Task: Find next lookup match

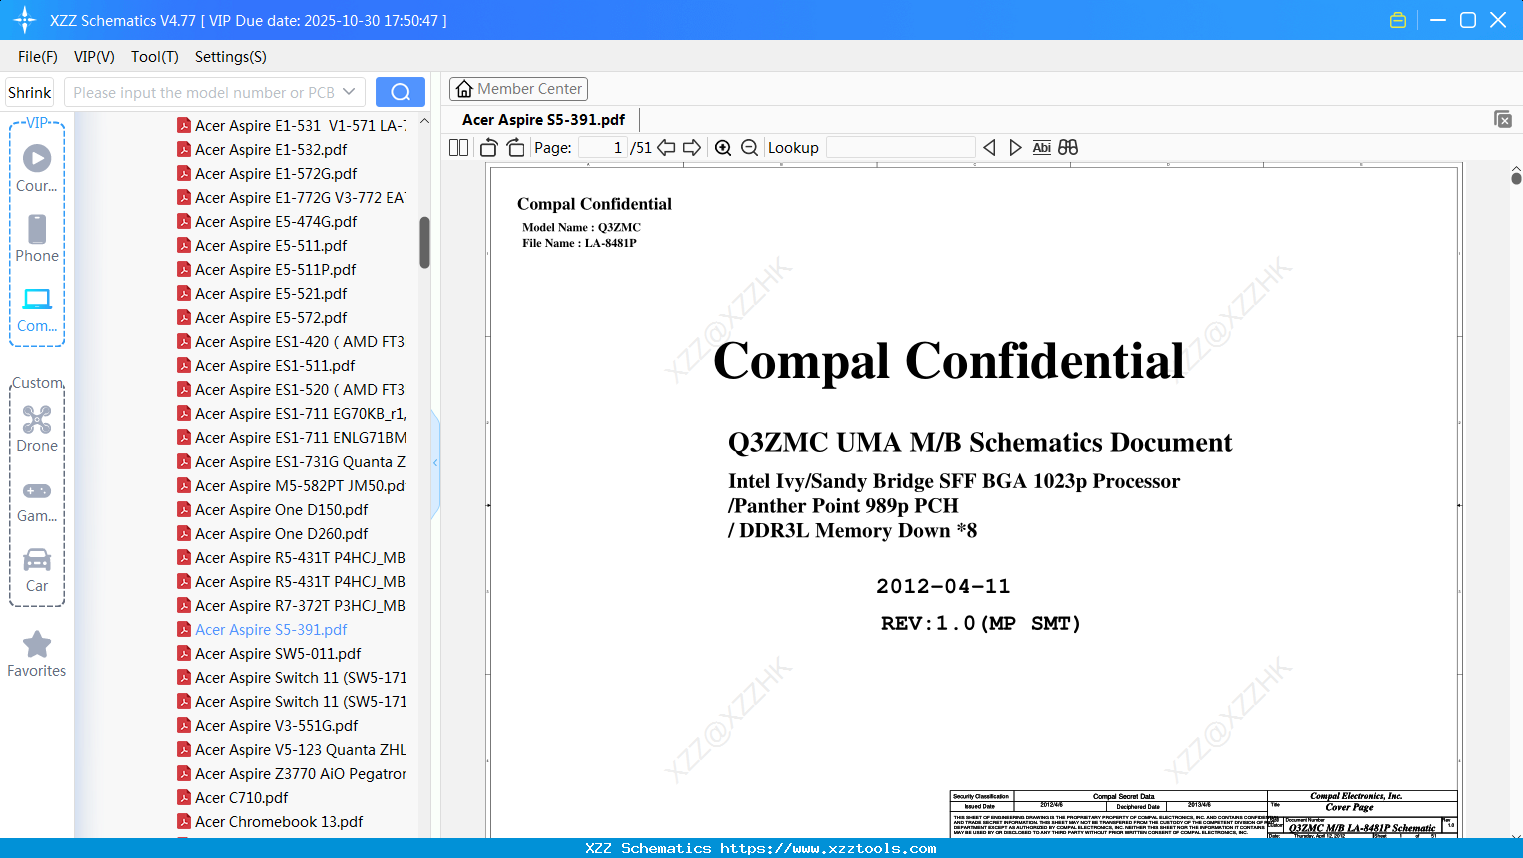Action: click(x=1015, y=148)
